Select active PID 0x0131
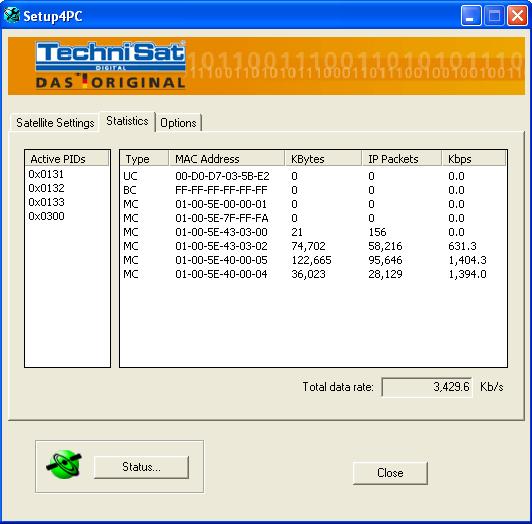This screenshot has height=524, width=532. tap(46, 174)
